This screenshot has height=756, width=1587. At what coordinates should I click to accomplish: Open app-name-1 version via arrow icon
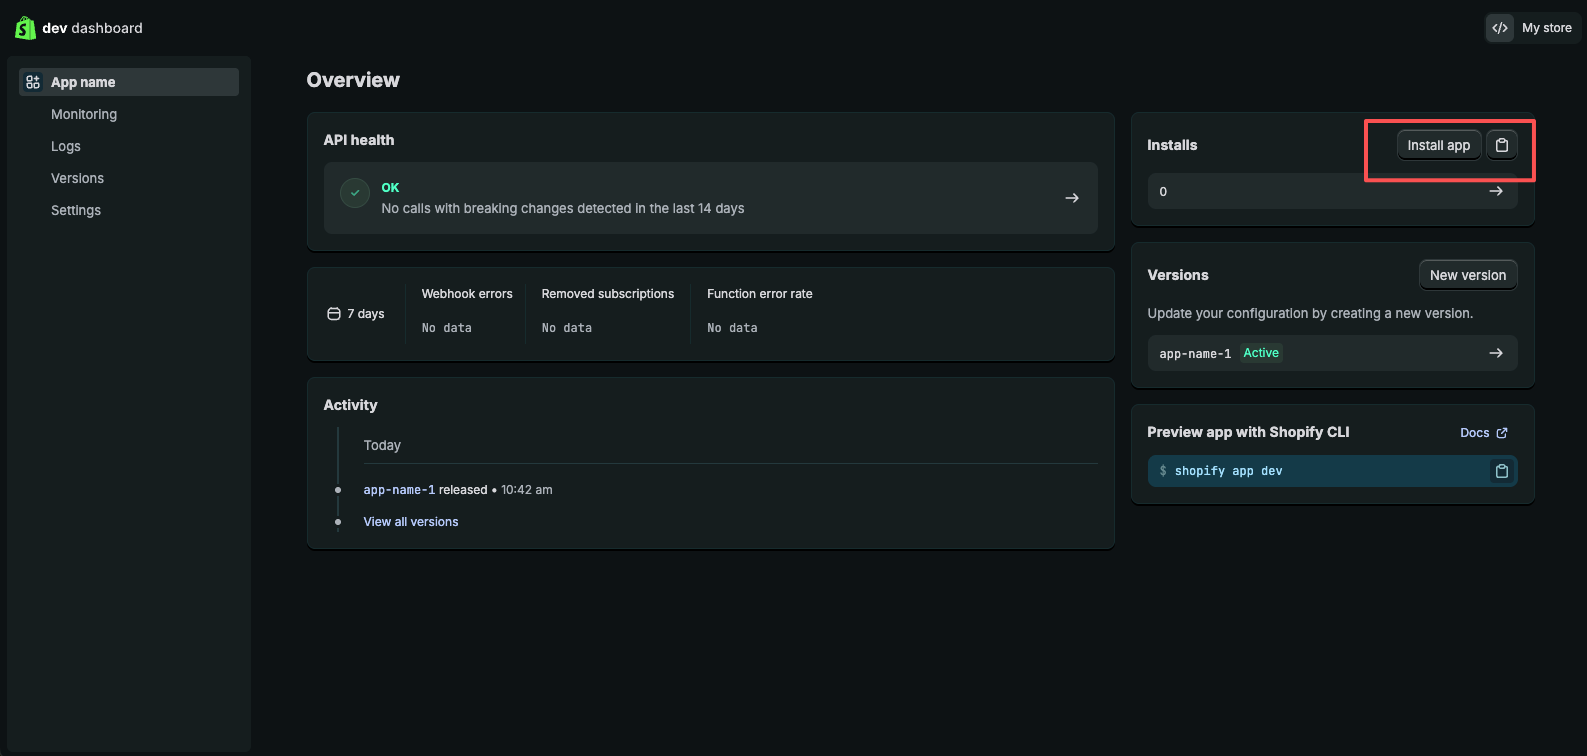tap(1496, 353)
